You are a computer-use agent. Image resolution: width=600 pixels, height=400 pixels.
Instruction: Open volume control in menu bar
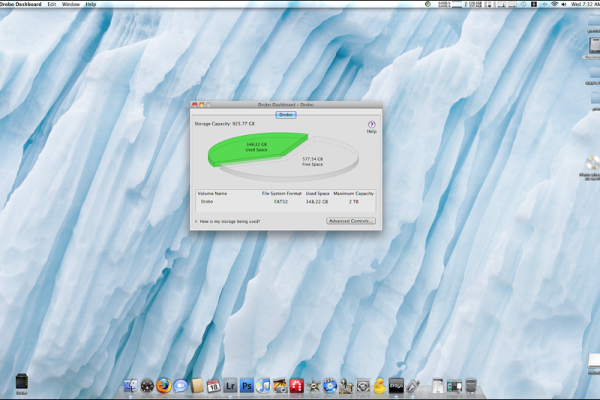click(x=564, y=4)
